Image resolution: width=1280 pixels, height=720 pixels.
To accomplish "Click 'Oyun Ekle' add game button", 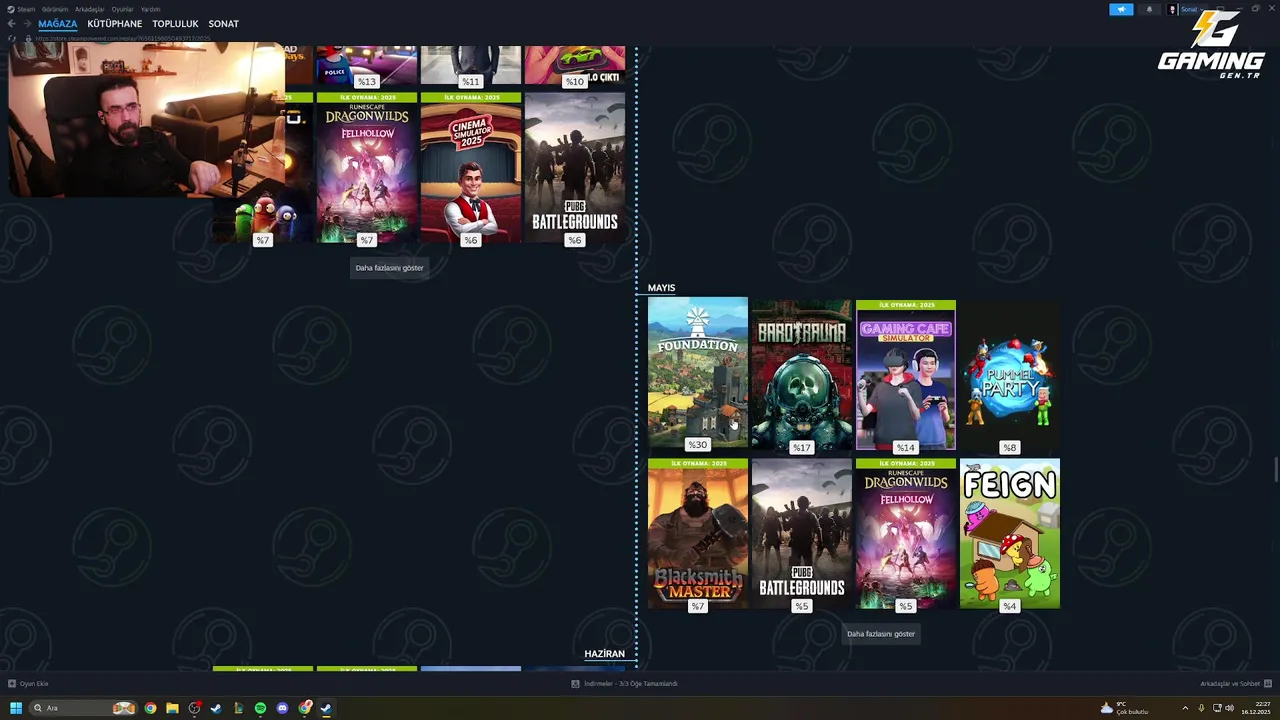I will point(28,684).
